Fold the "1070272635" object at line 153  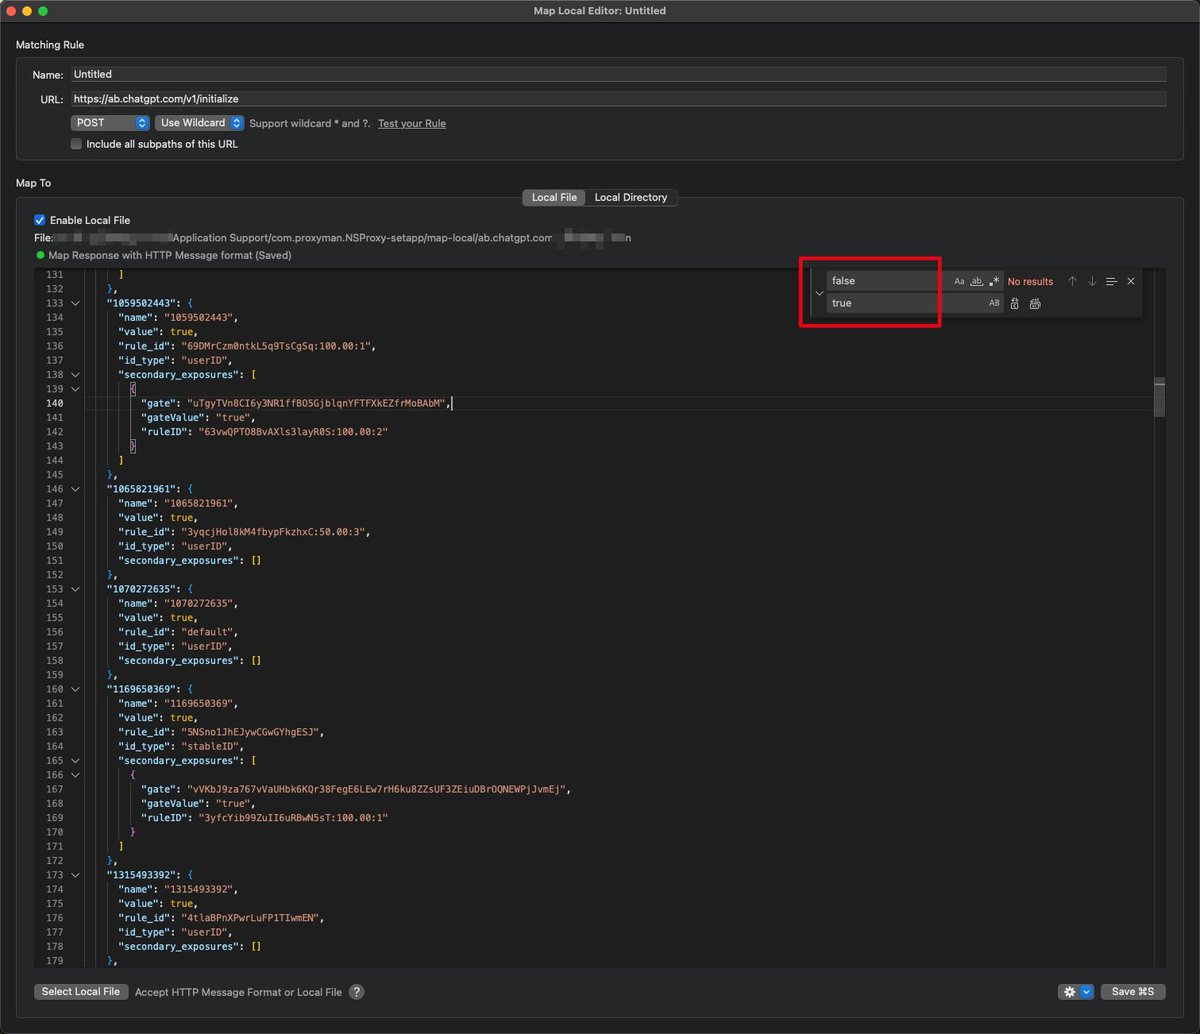click(x=75, y=589)
